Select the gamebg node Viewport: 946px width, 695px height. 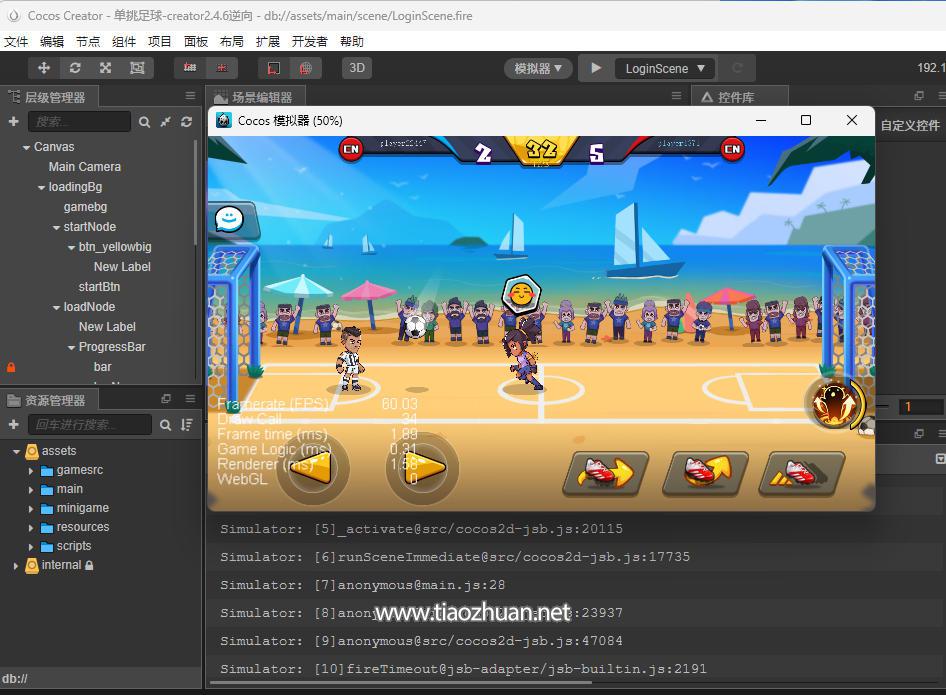[85, 207]
